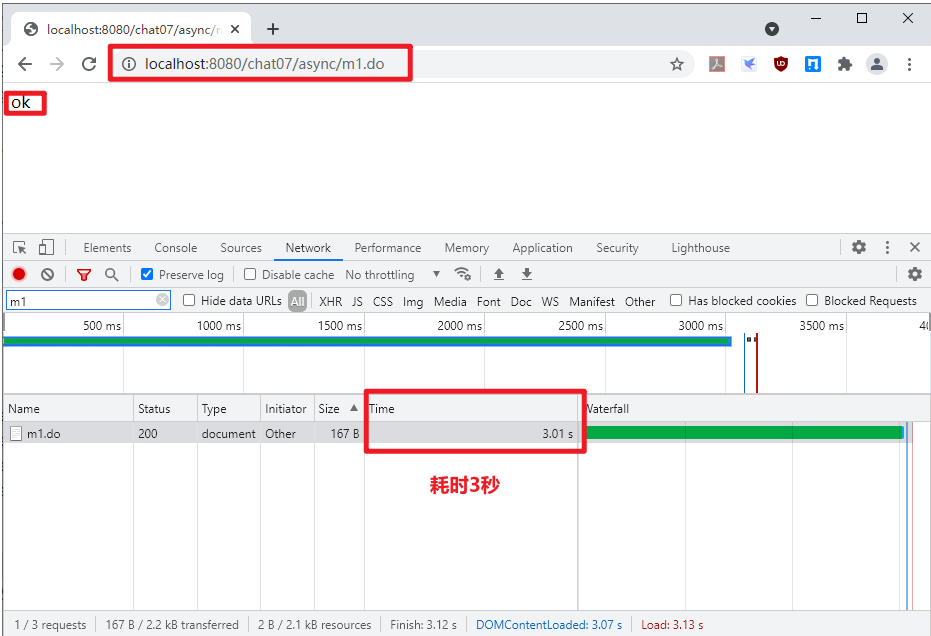Open DevTools settings gear

859,247
